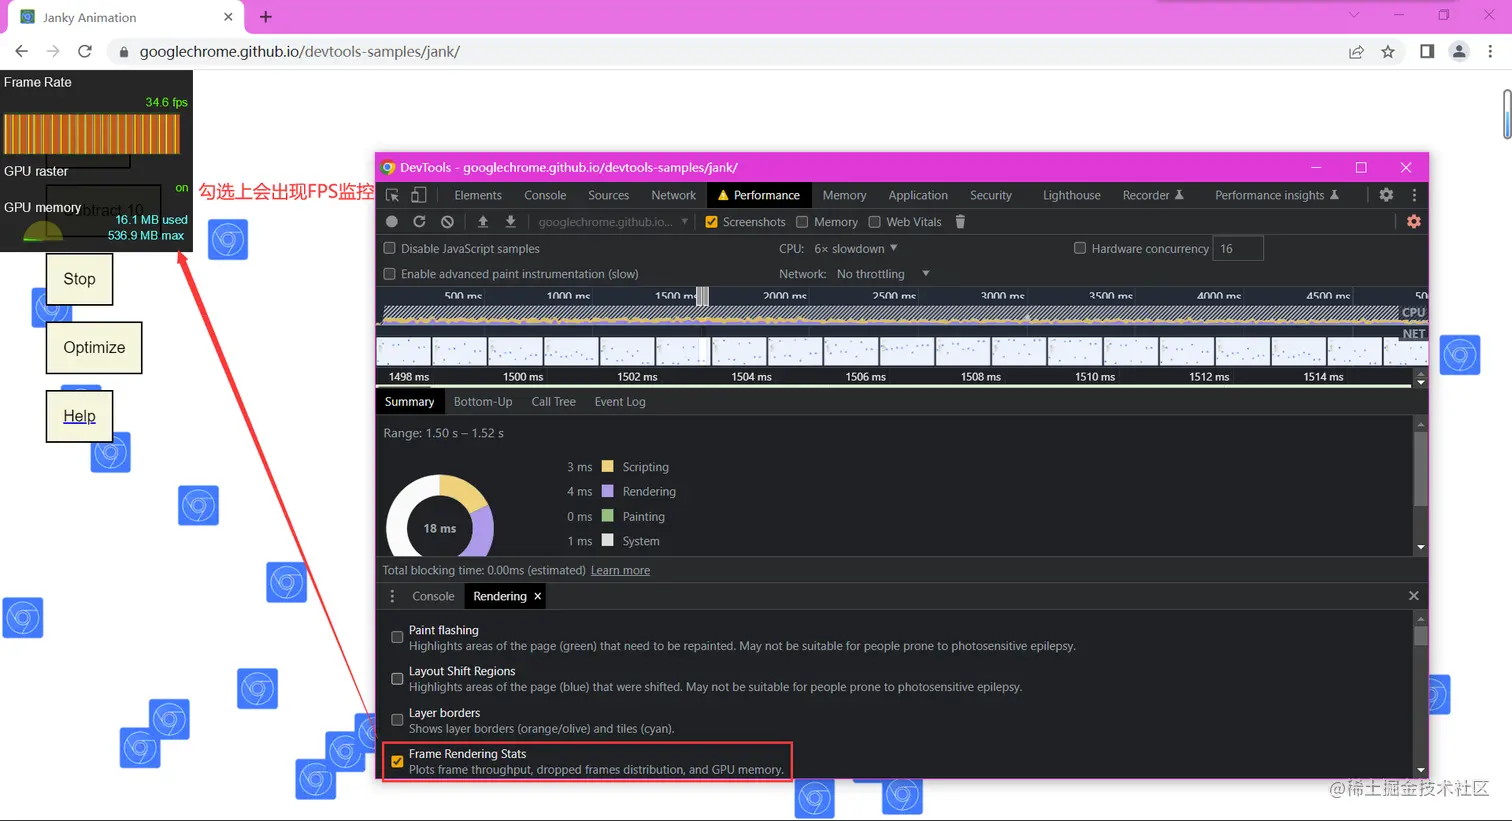Click the padlock site info icon
The image size is (1512, 821).
coord(124,52)
